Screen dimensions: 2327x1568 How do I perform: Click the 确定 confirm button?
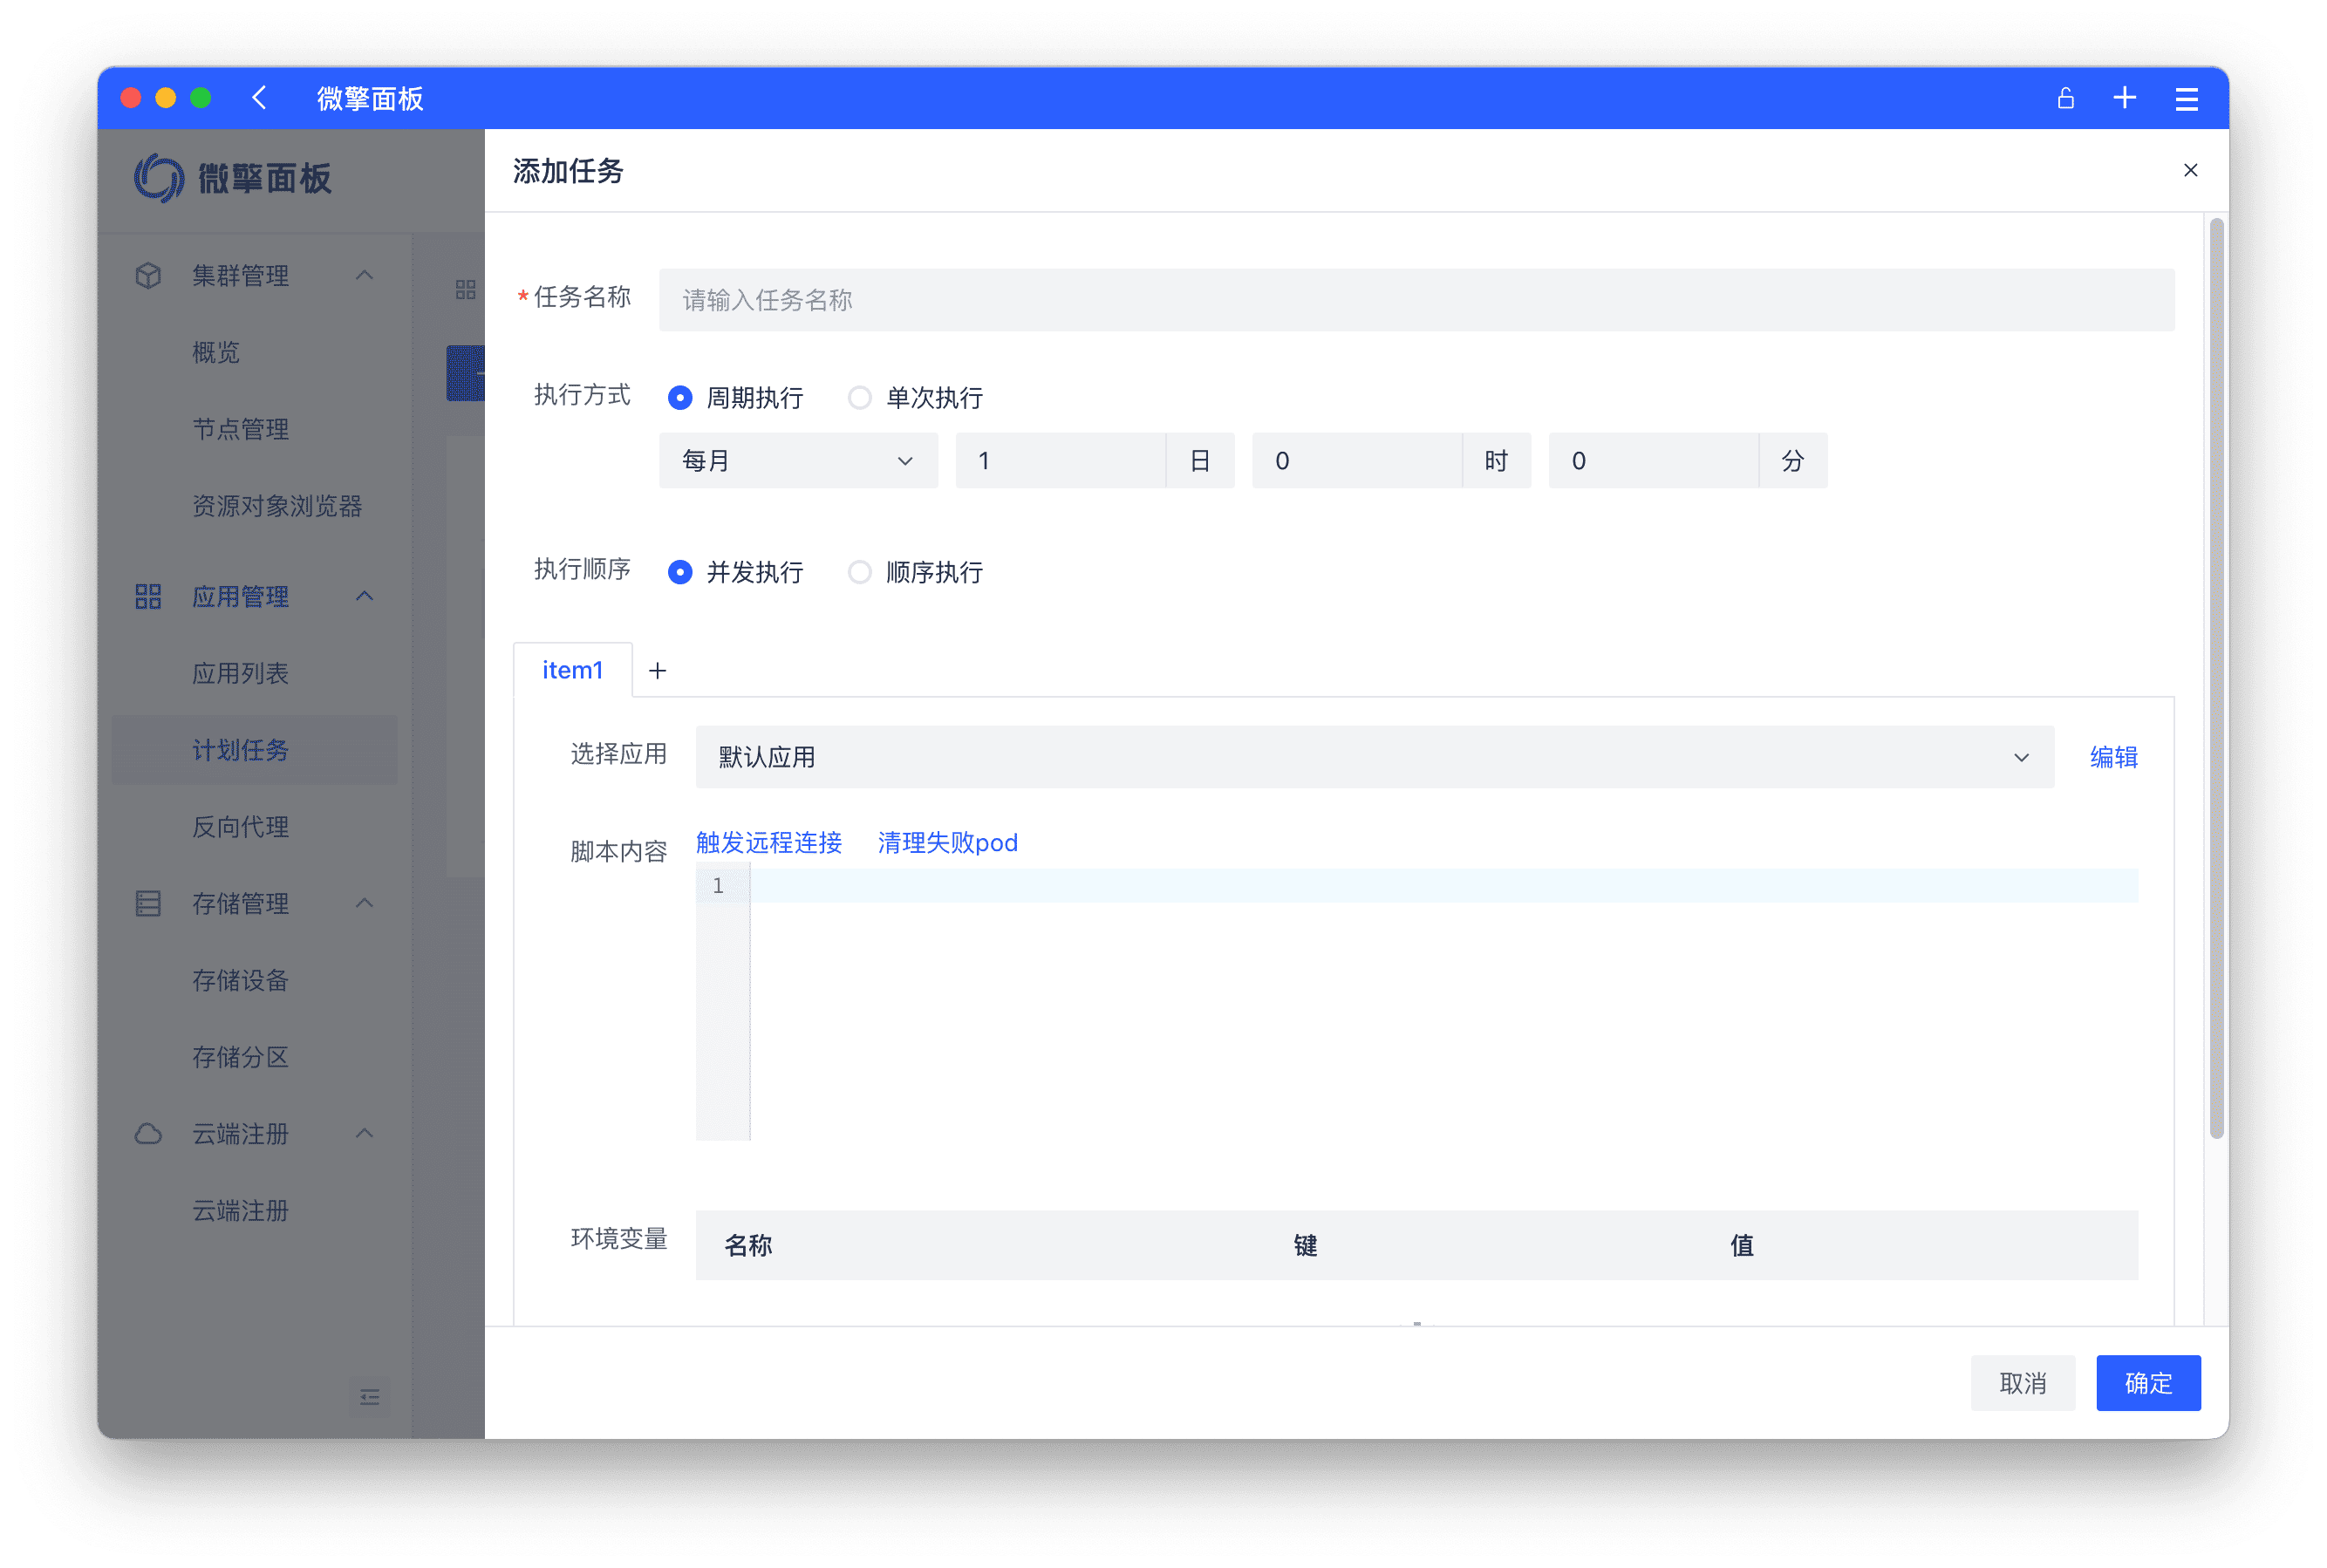click(2147, 1383)
